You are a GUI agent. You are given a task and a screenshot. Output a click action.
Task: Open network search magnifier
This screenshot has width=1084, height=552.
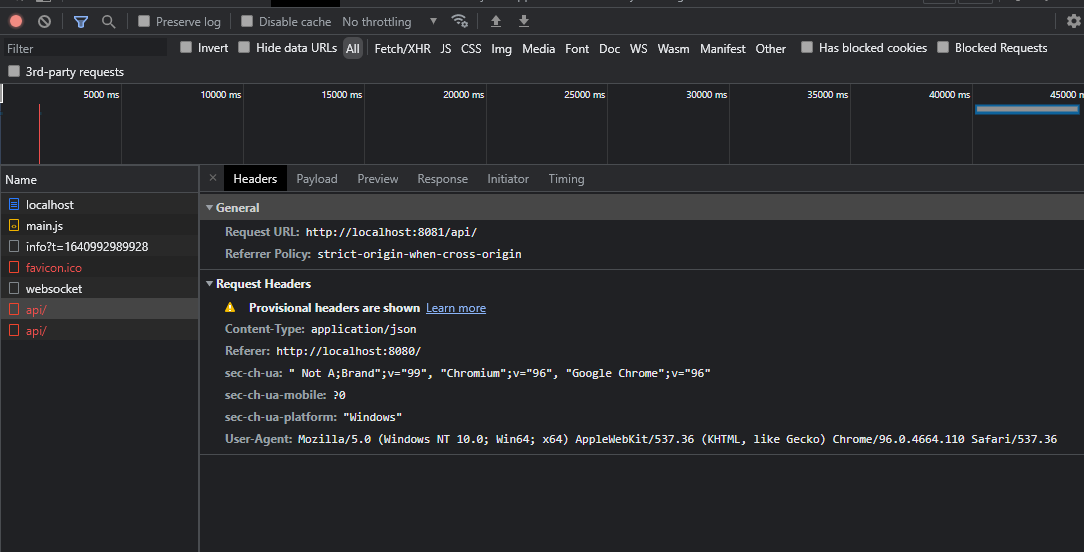109,21
